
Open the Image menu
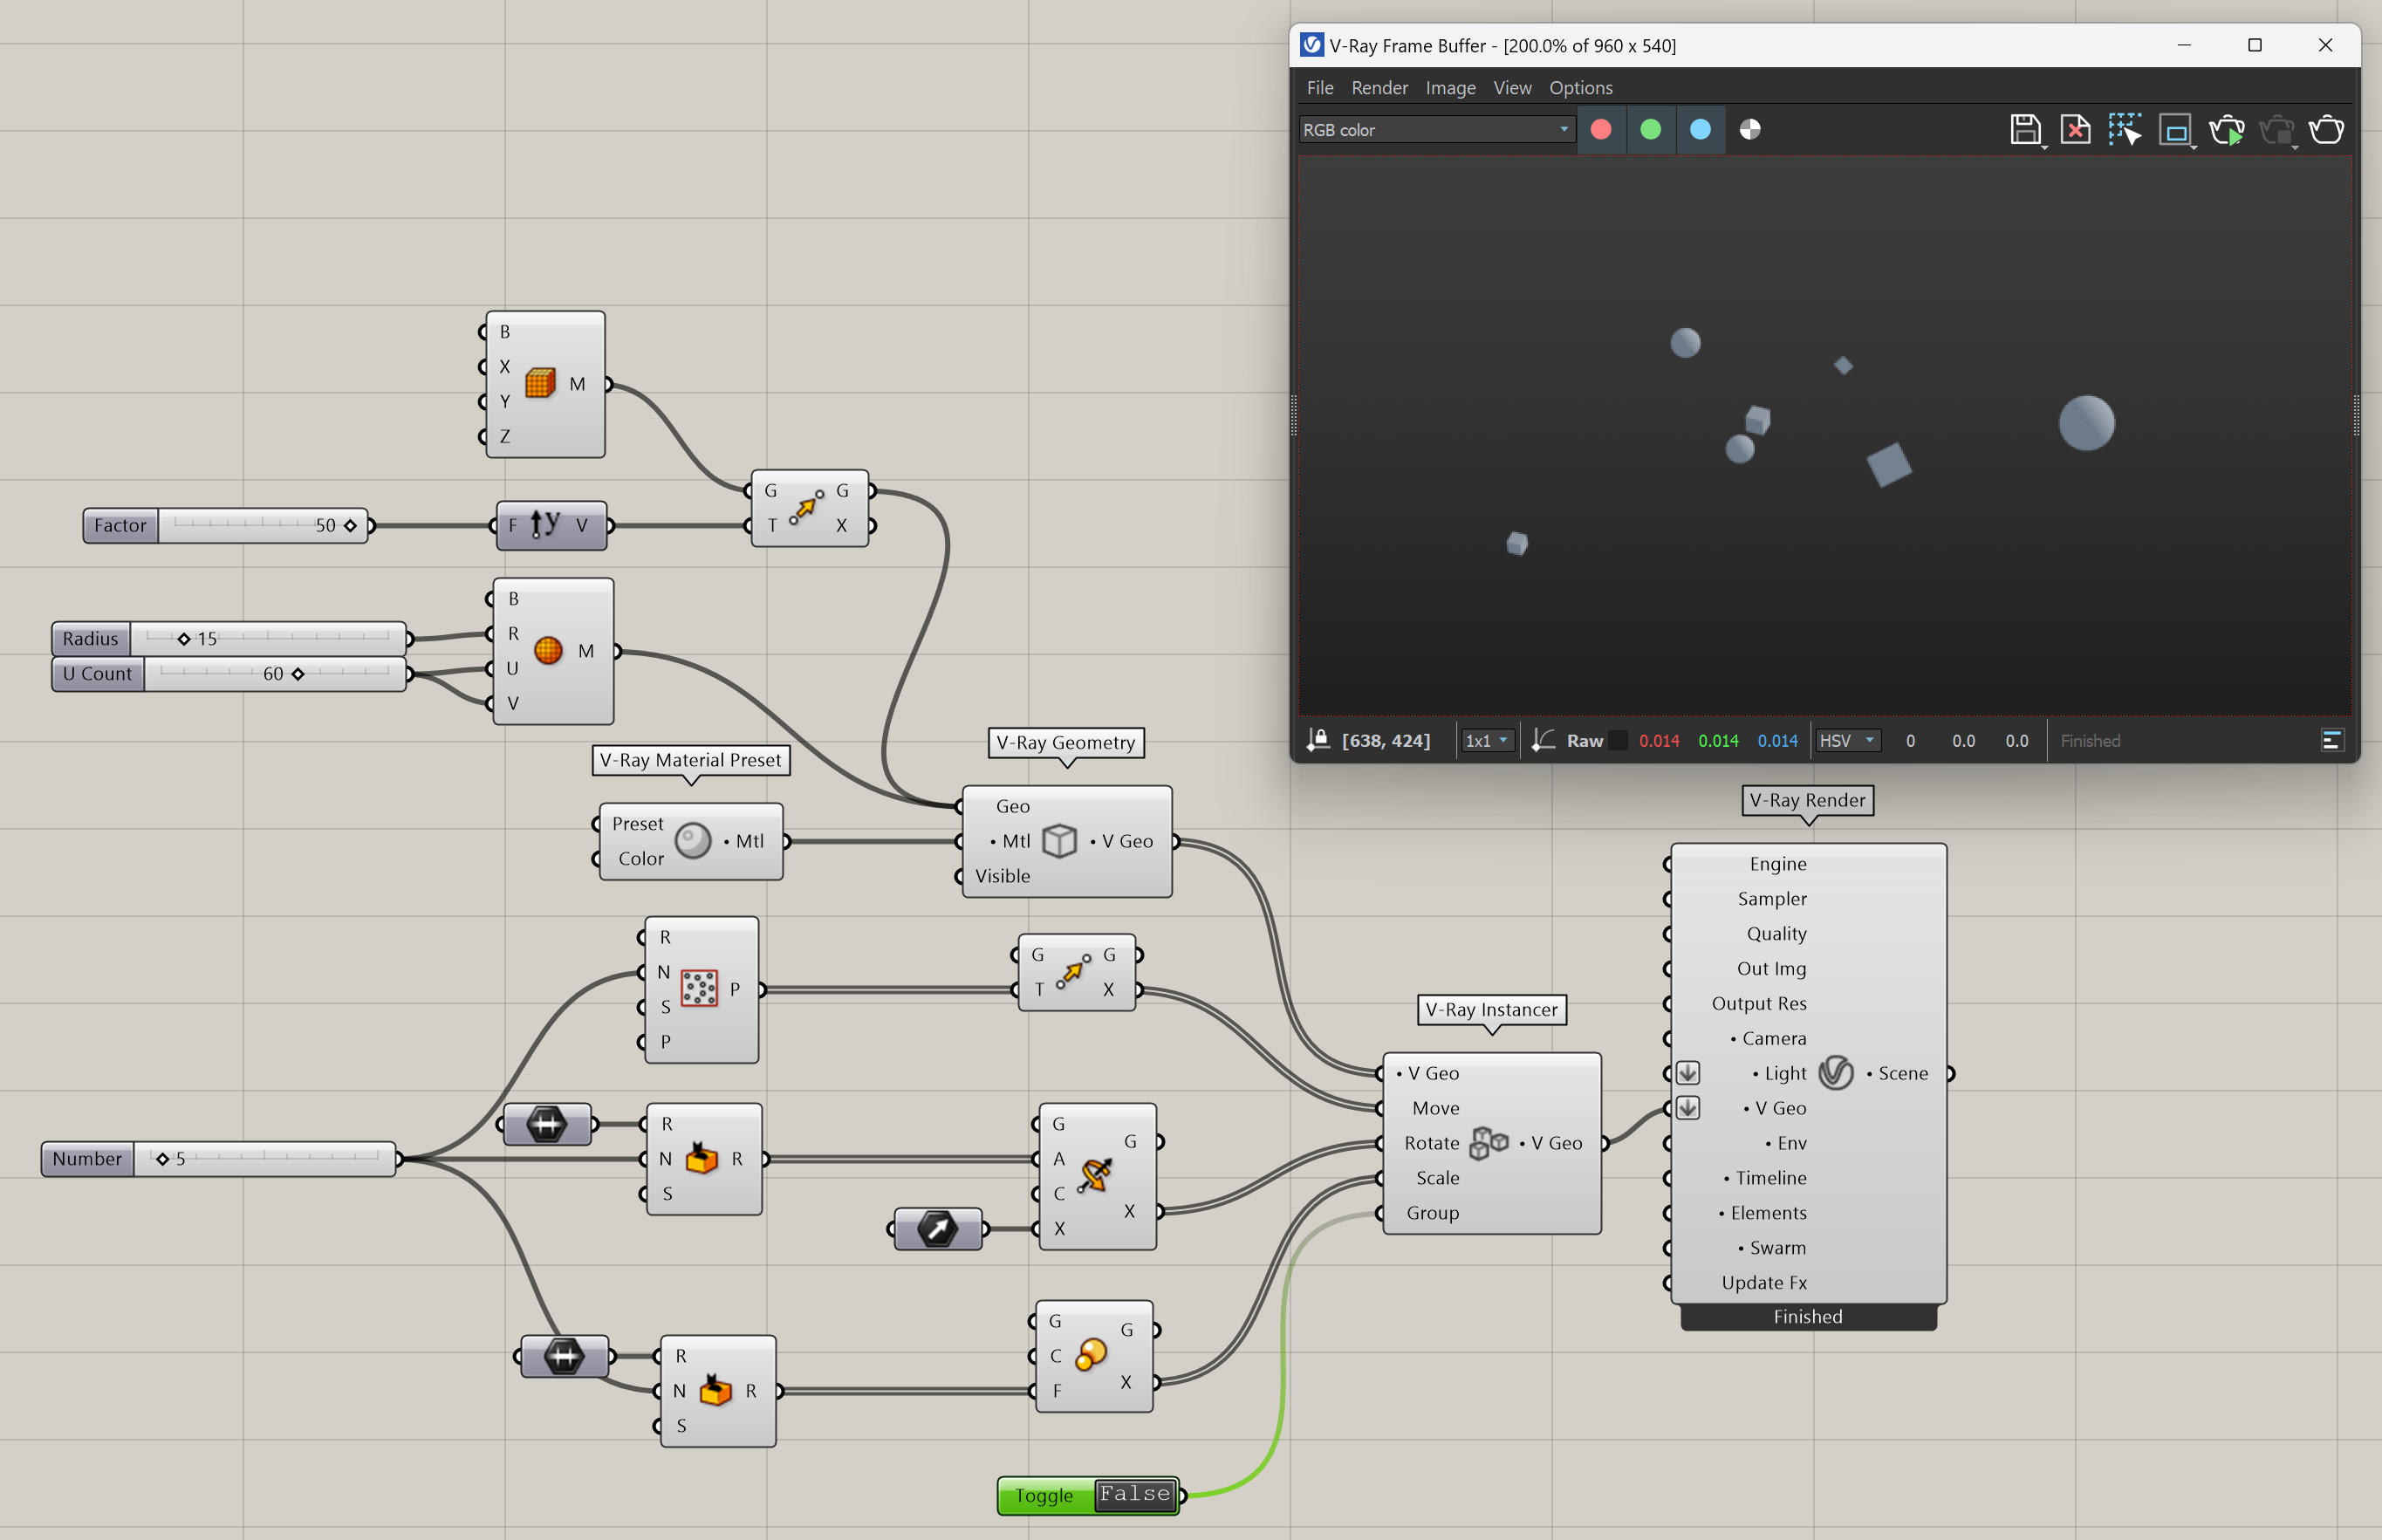pos(1450,88)
